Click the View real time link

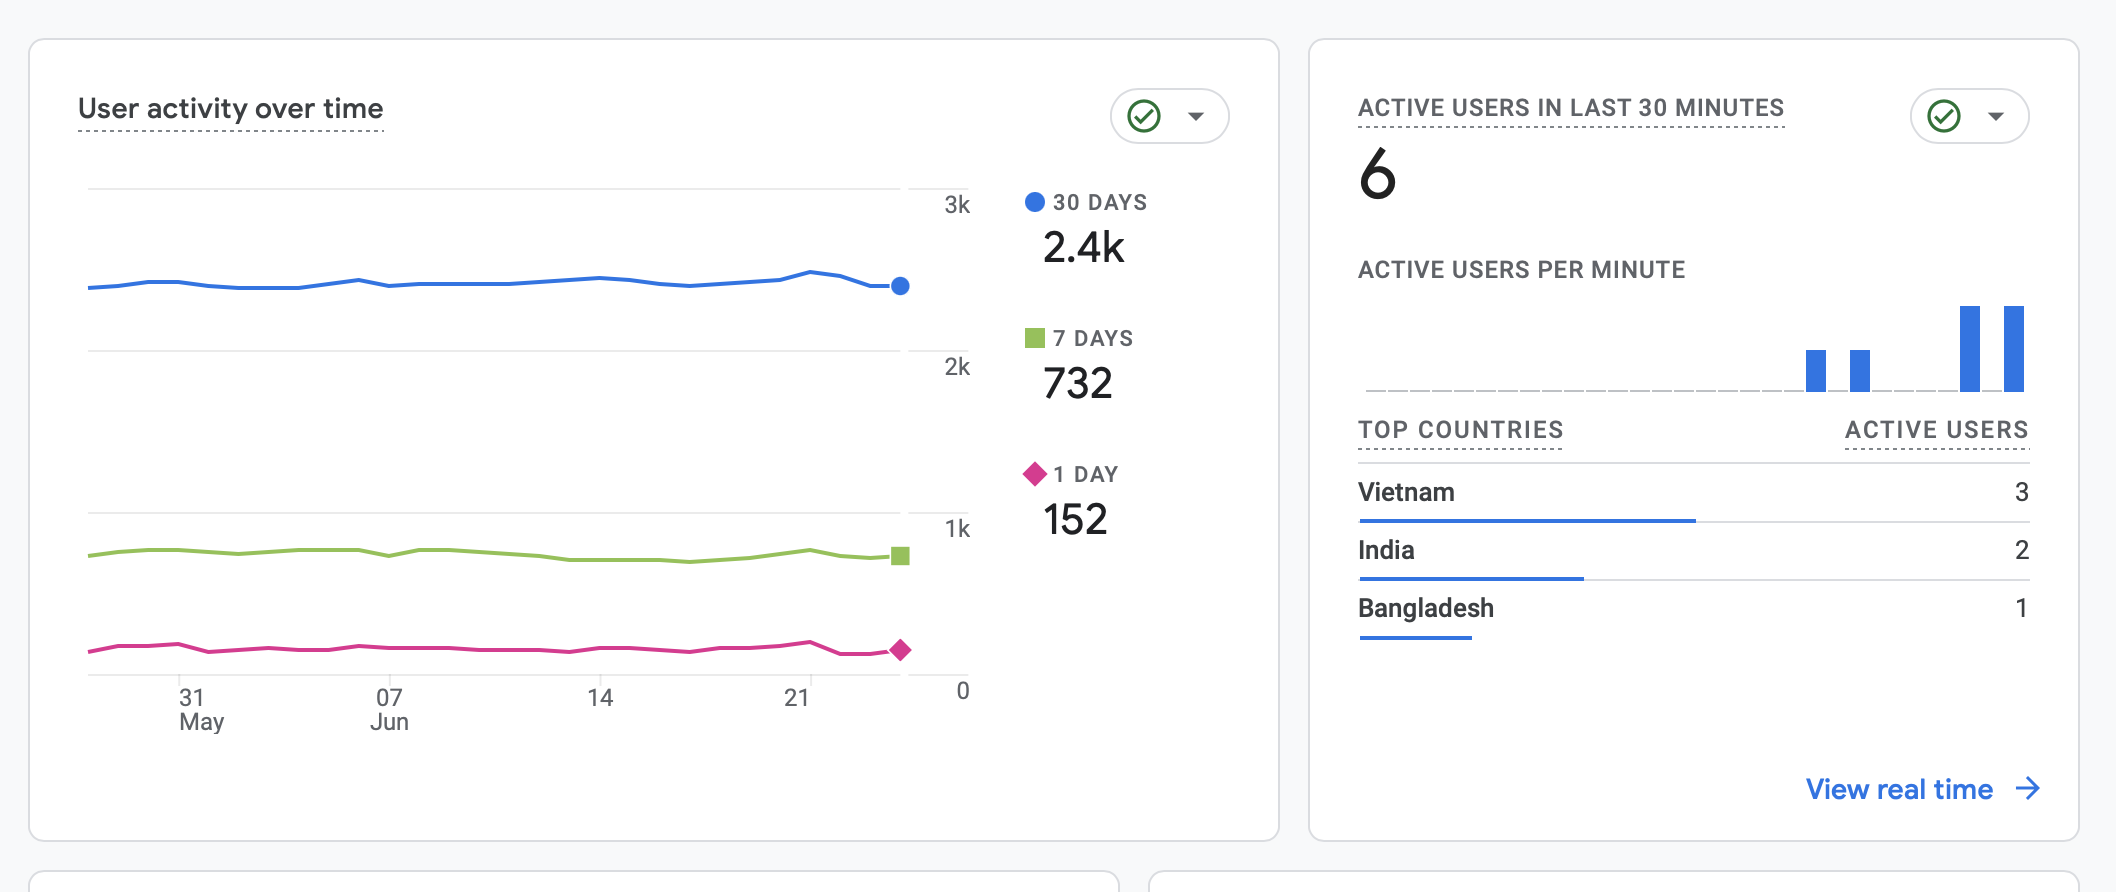coord(1899,789)
